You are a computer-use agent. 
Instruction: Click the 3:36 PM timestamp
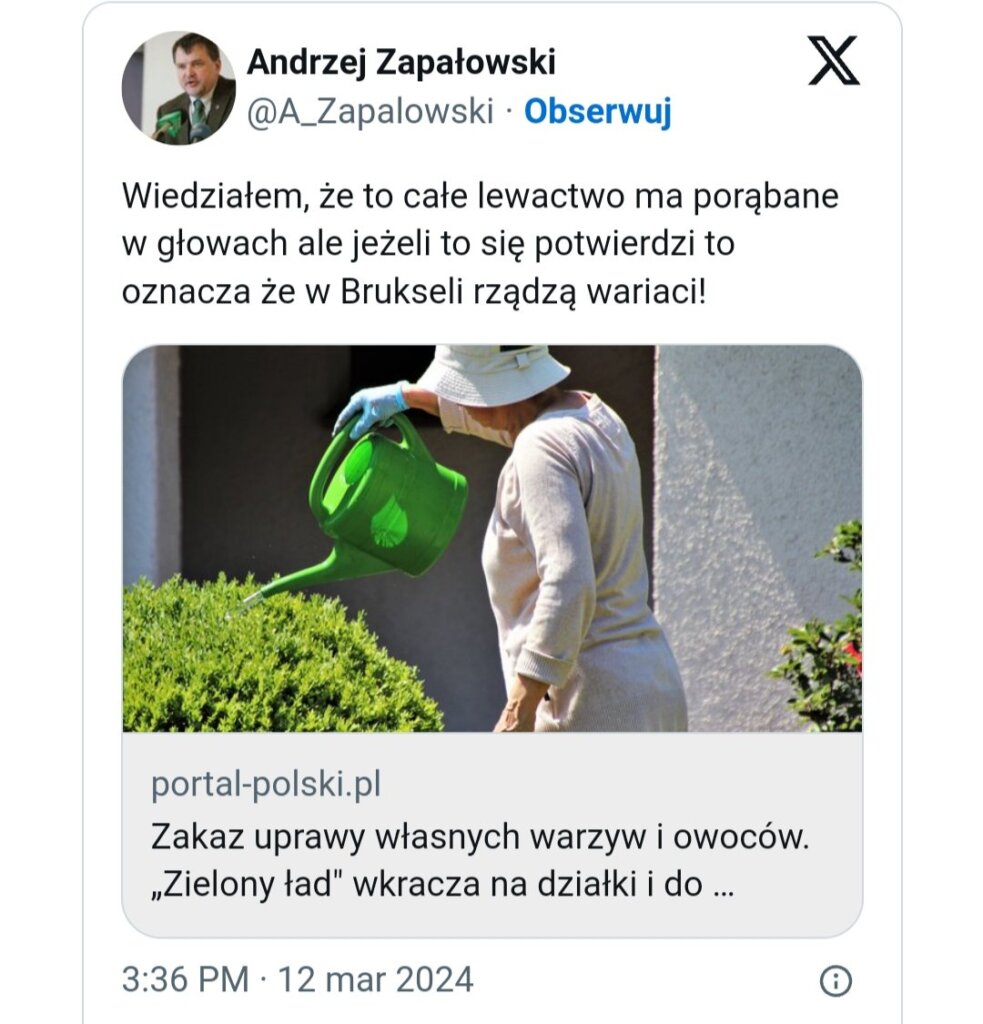click(x=185, y=980)
